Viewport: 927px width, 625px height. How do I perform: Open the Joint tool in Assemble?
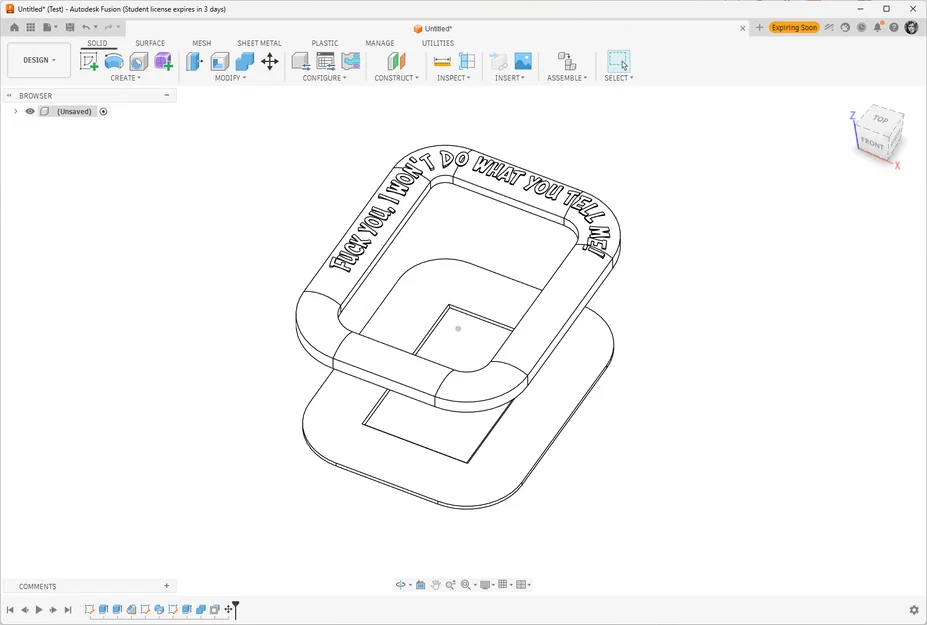566,61
